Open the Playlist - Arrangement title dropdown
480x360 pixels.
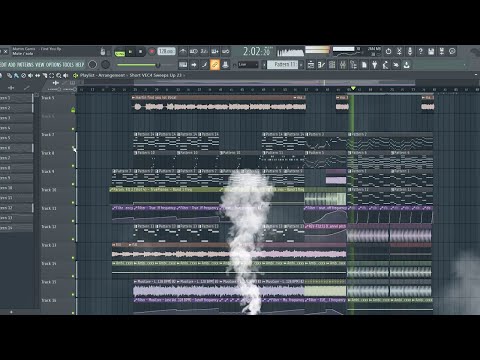(x=102, y=75)
